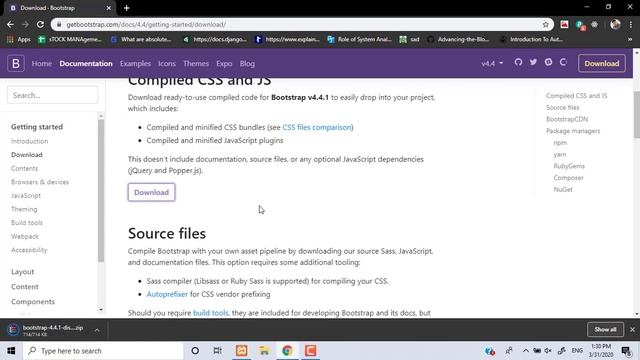Viewport: 640px width, 360px height.
Task: Open the Role of System Anal... bookmark
Action: [x=360, y=39]
